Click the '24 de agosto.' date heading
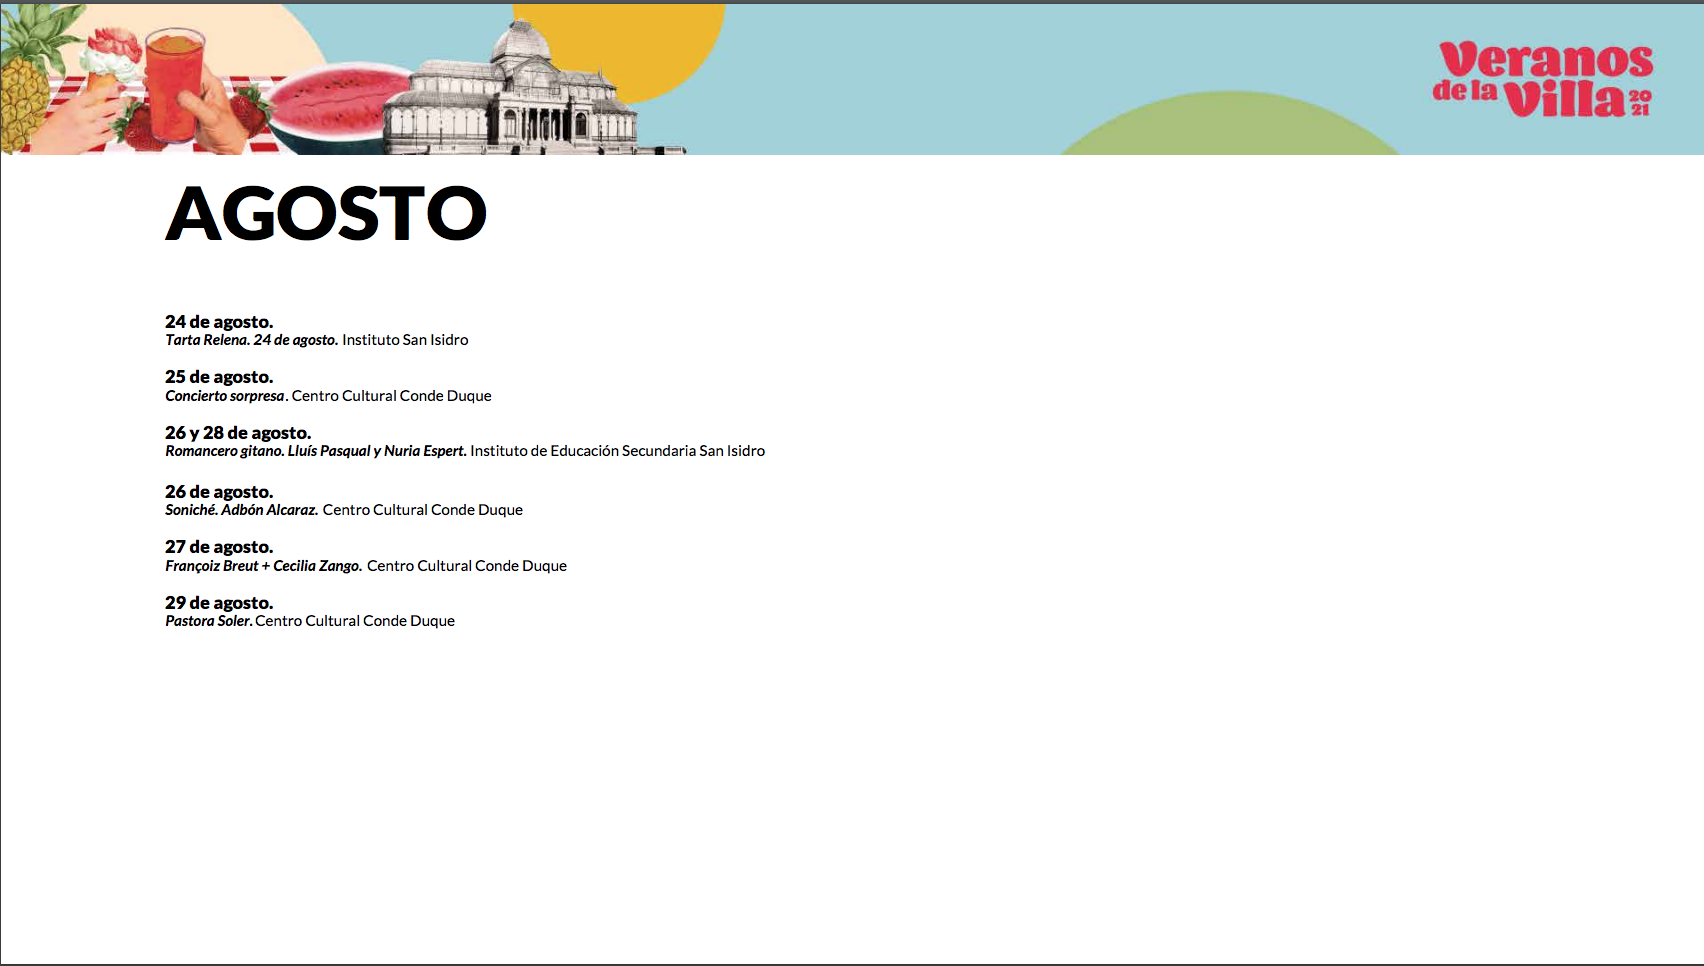This screenshot has height=966, width=1704. (219, 322)
